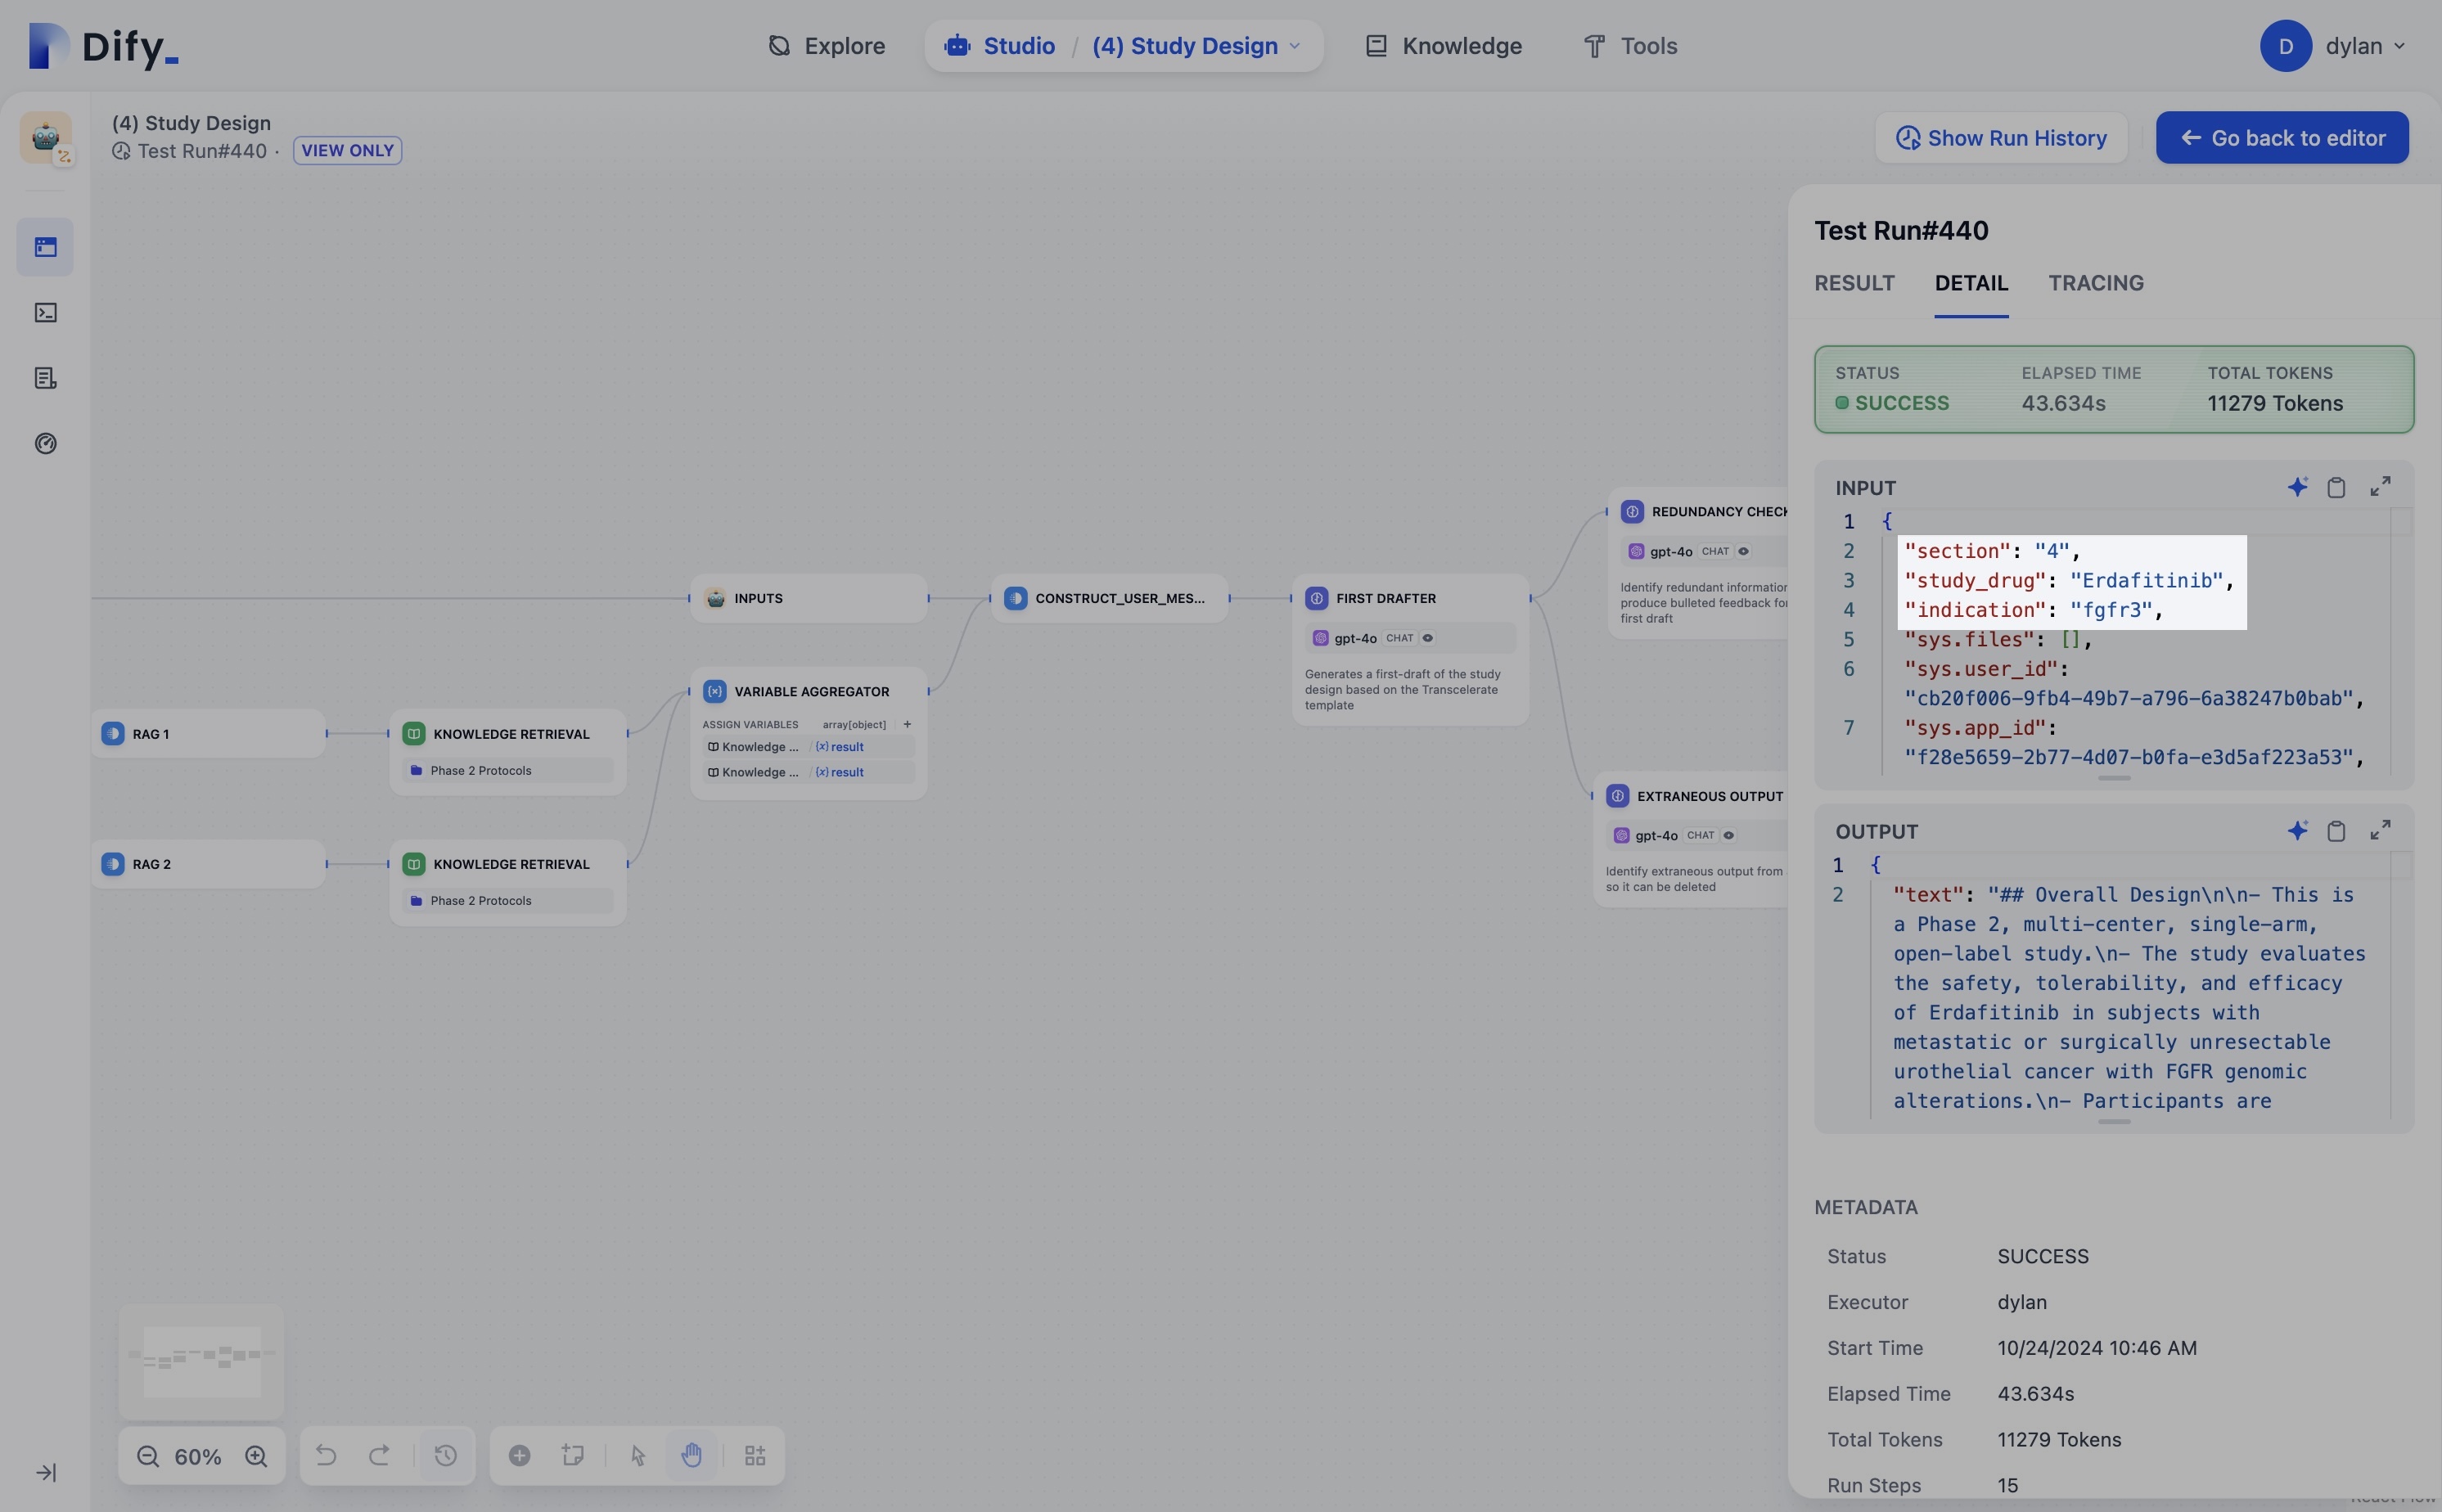This screenshot has width=2442, height=1512.
Task: Grab the OUTPUT panel resize handle
Action: point(2113,1122)
